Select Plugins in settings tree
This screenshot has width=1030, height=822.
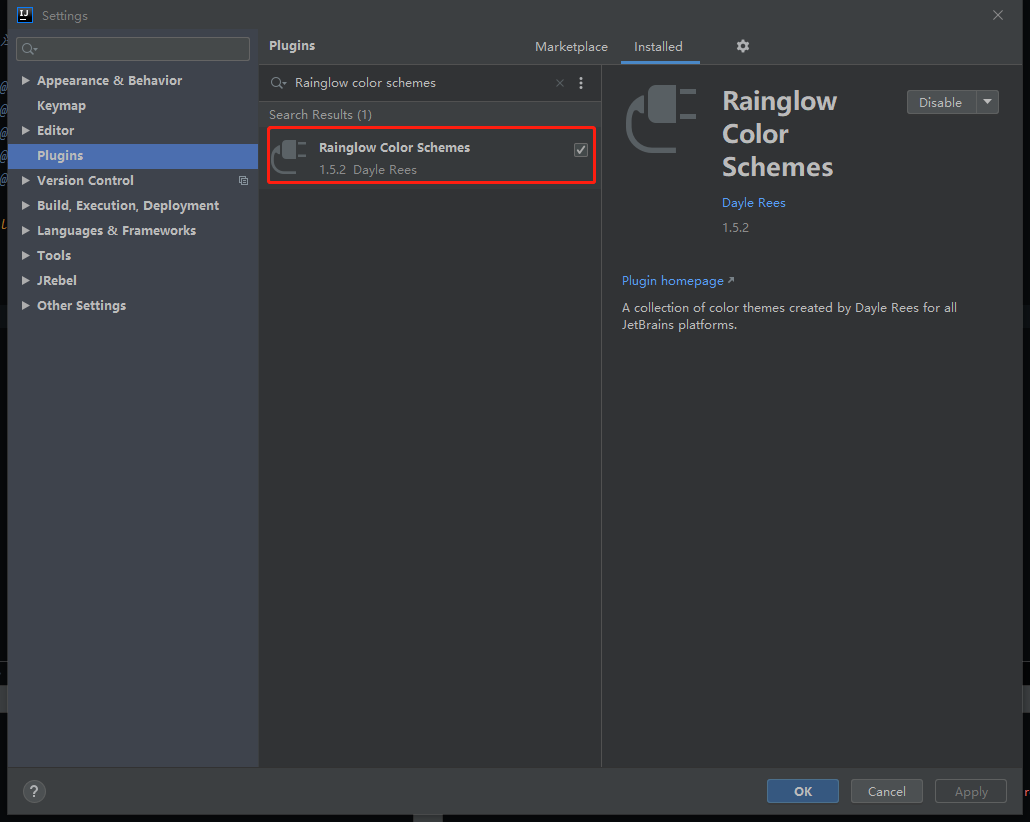coord(133,156)
